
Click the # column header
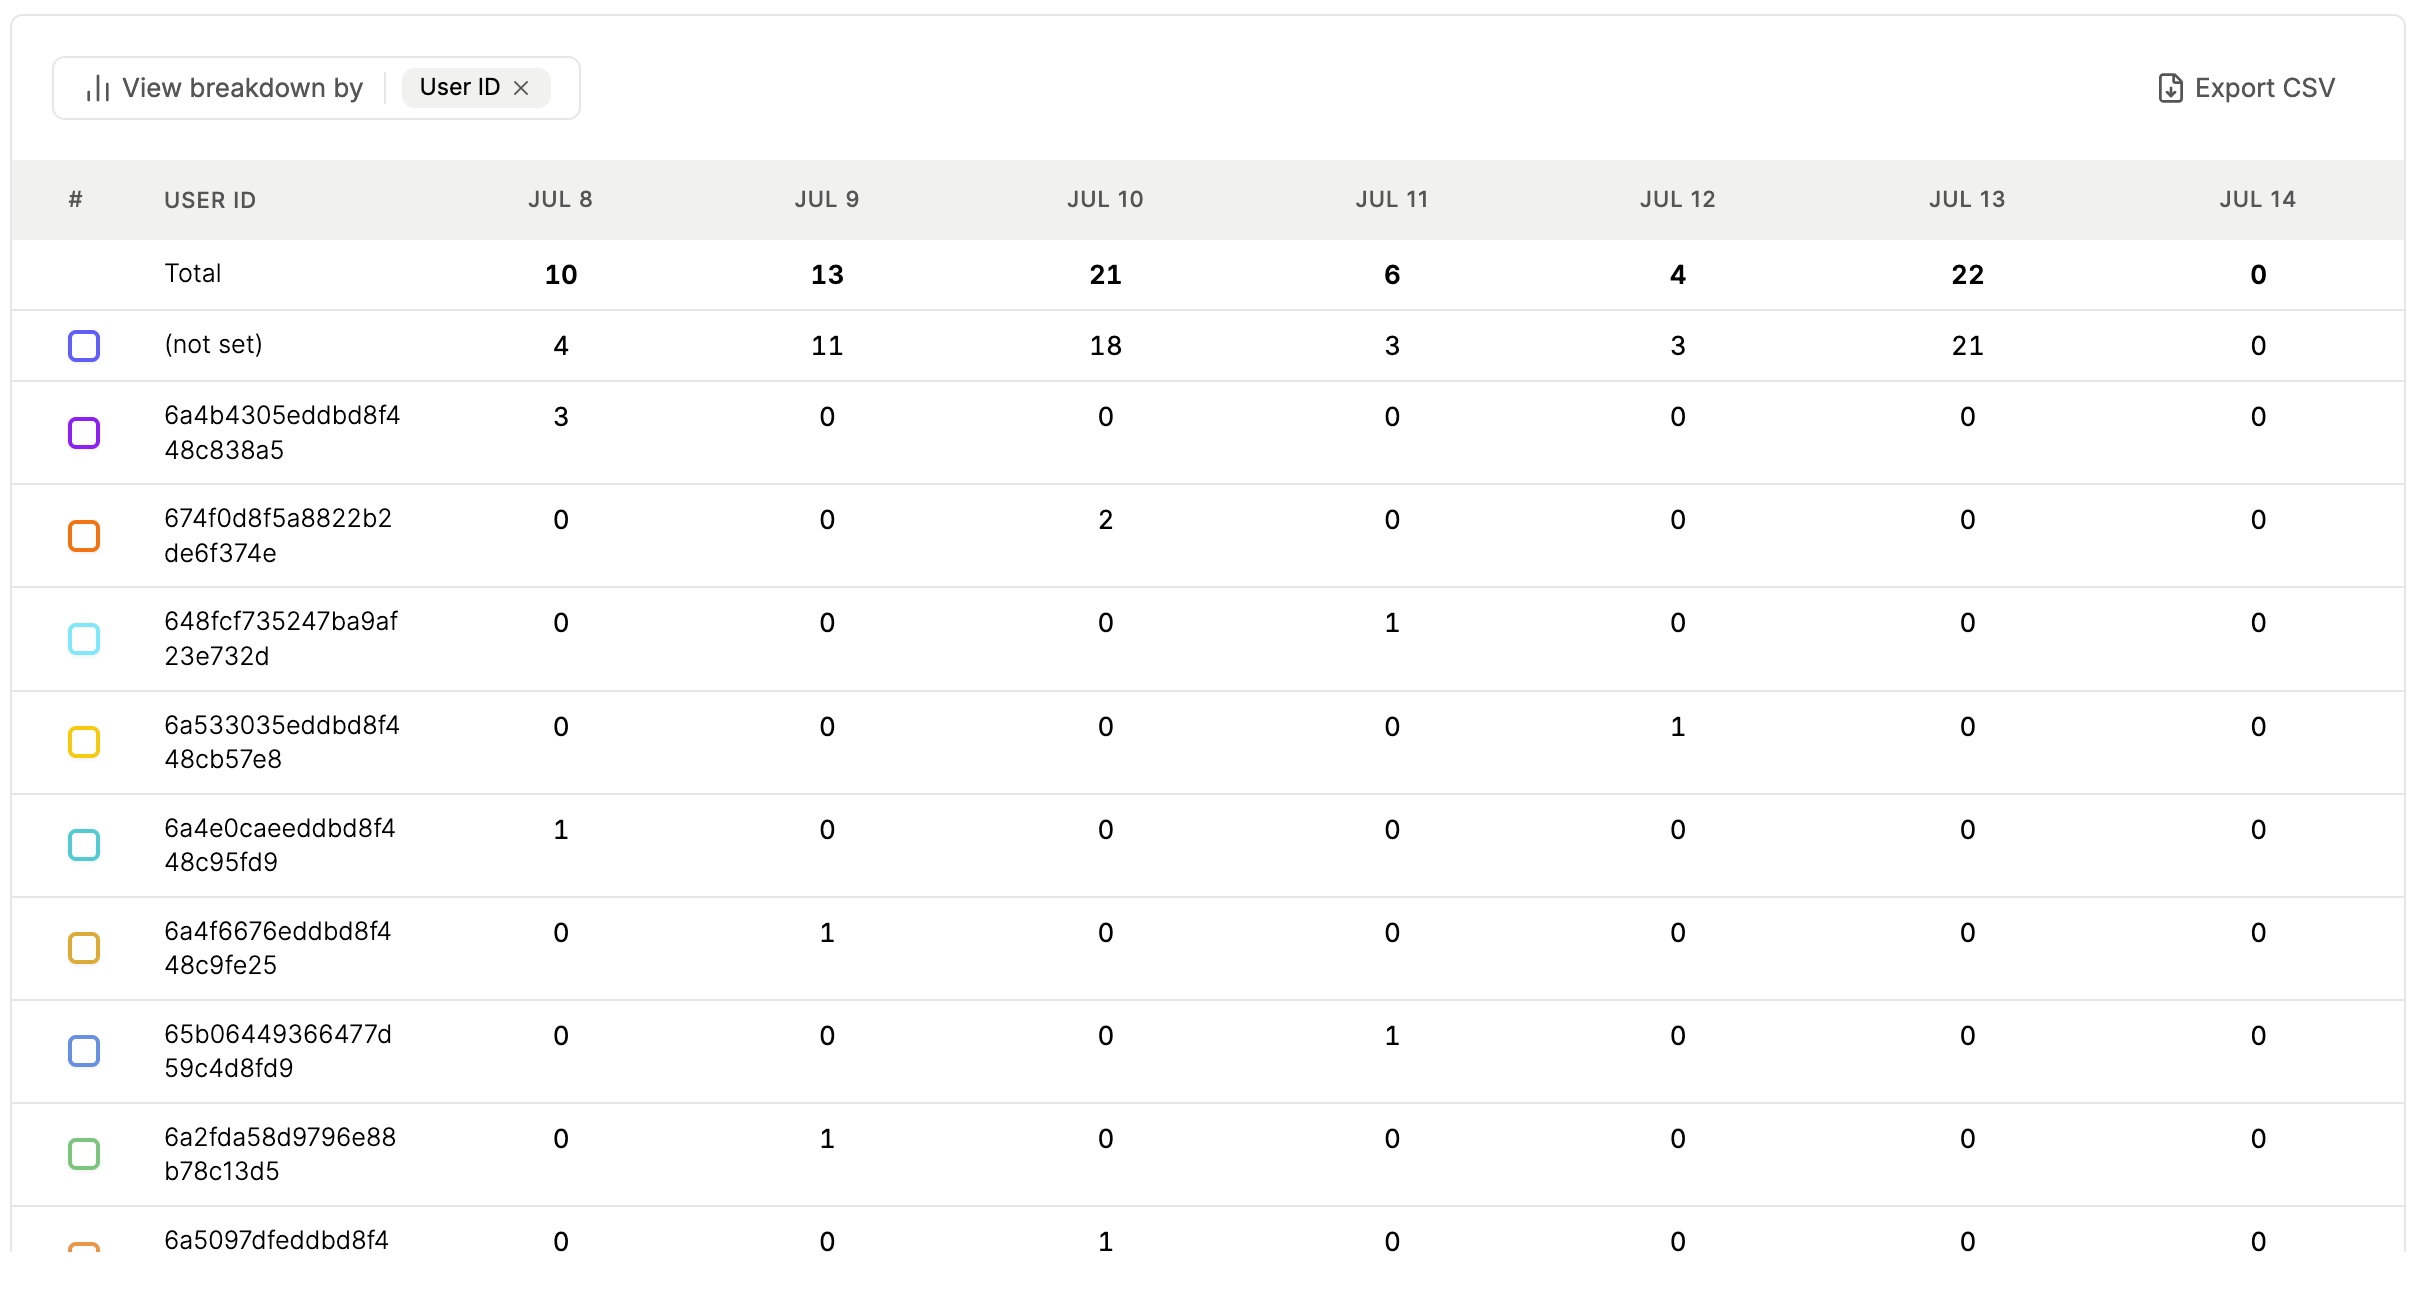(x=75, y=199)
